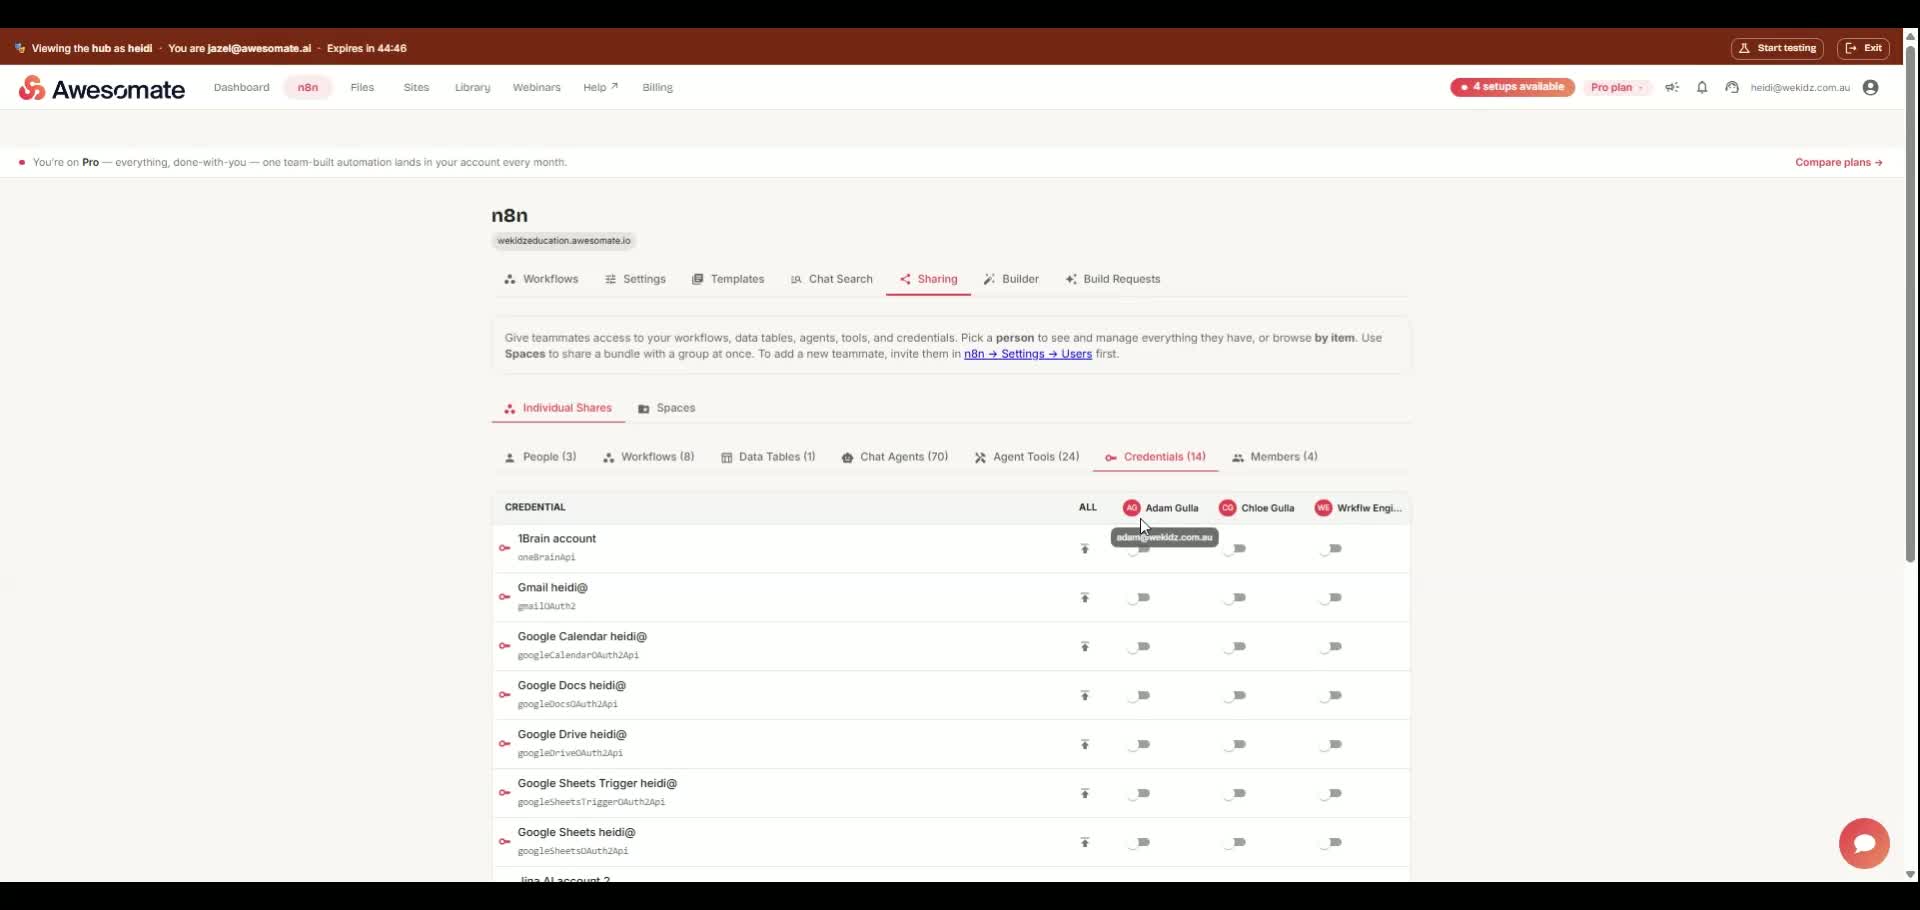Show the People (3) list
The height and width of the screenshot is (910, 1920).
point(540,457)
